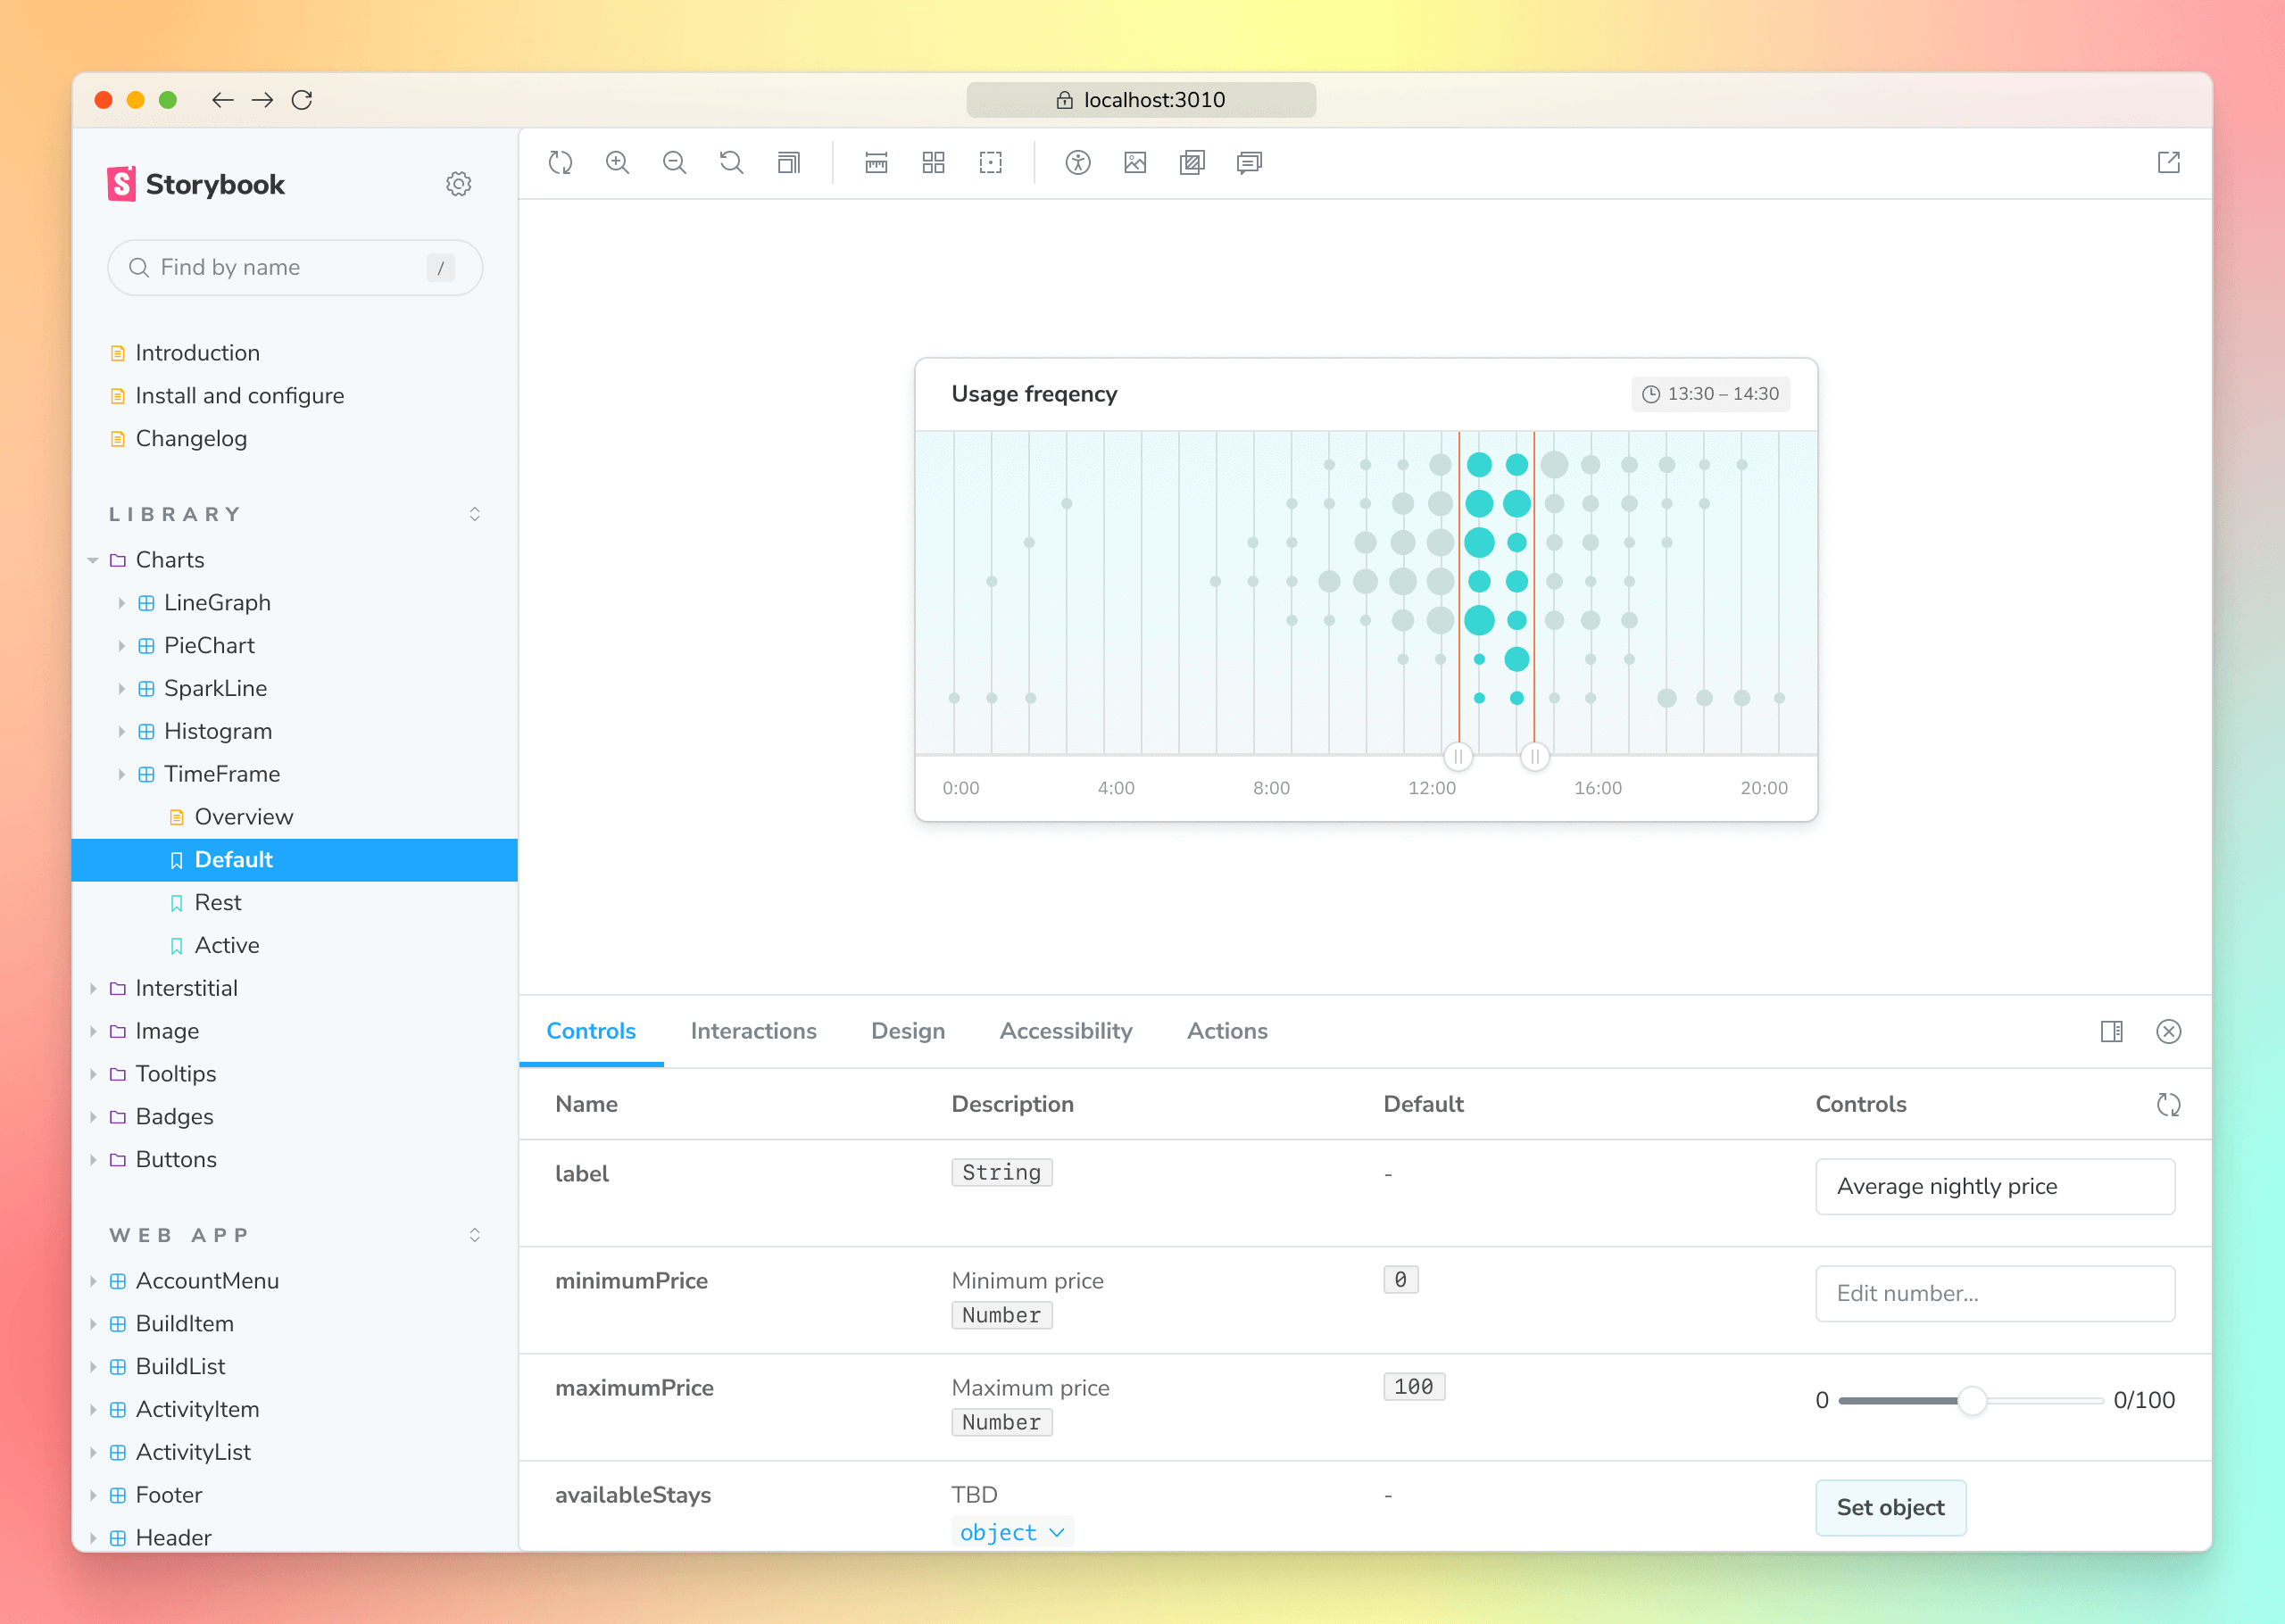
Task: Click the maximumPrice slider handle
Action: [1971, 1400]
